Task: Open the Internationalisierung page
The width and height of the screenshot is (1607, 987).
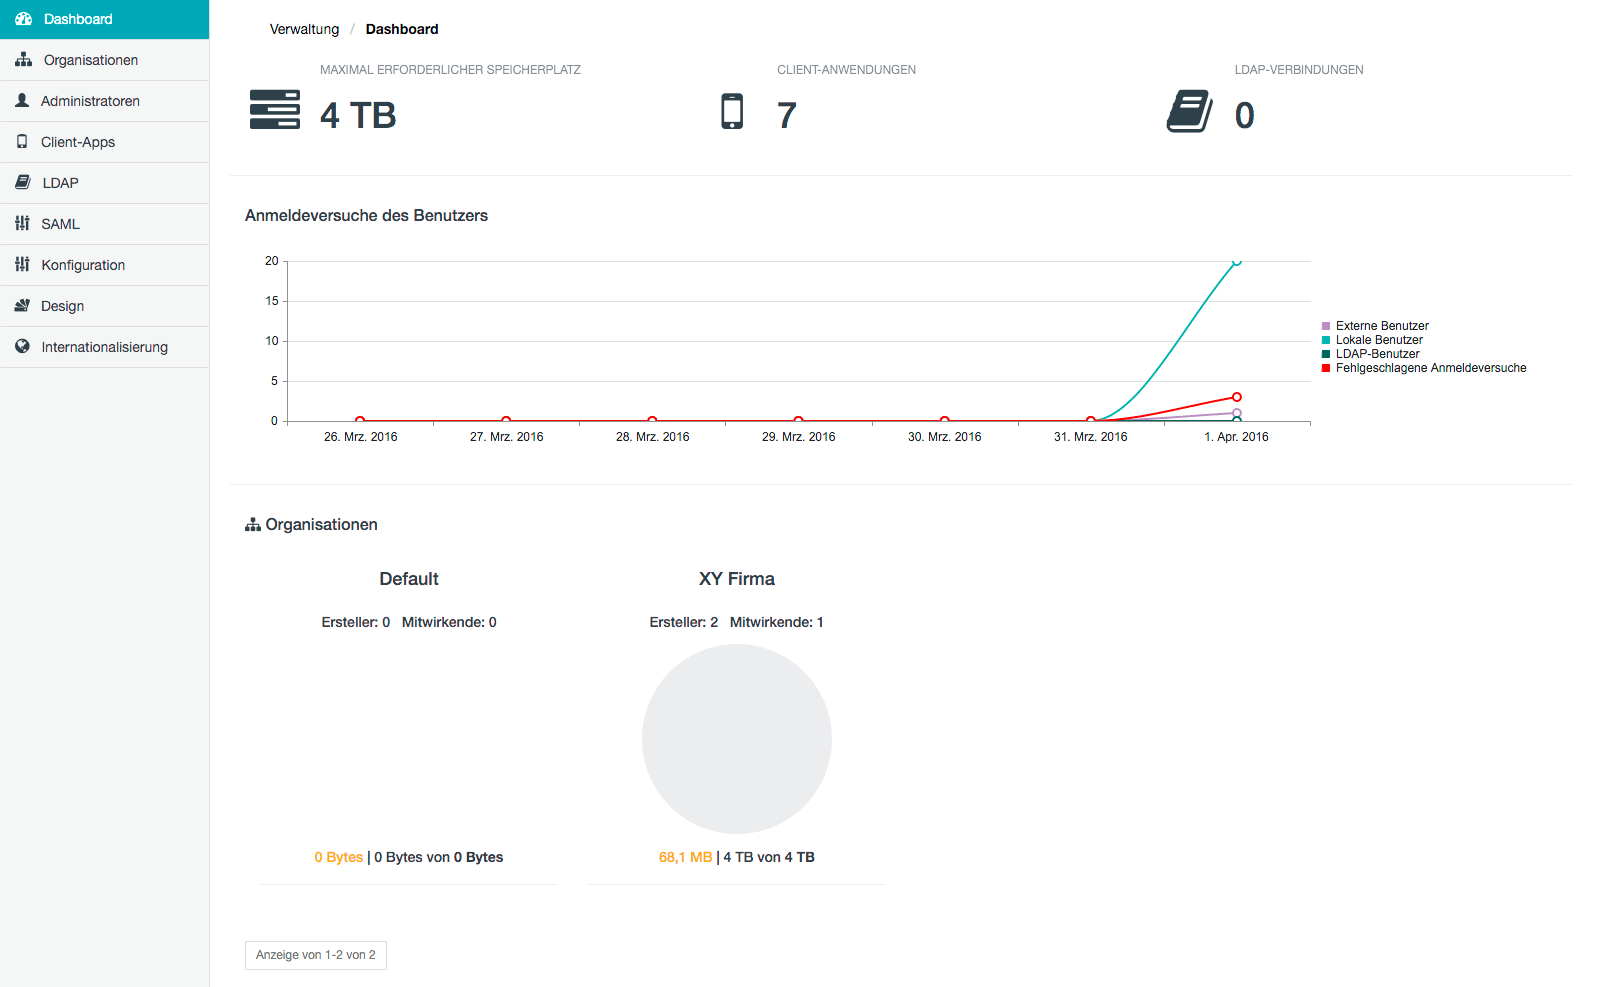Action: (x=104, y=347)
